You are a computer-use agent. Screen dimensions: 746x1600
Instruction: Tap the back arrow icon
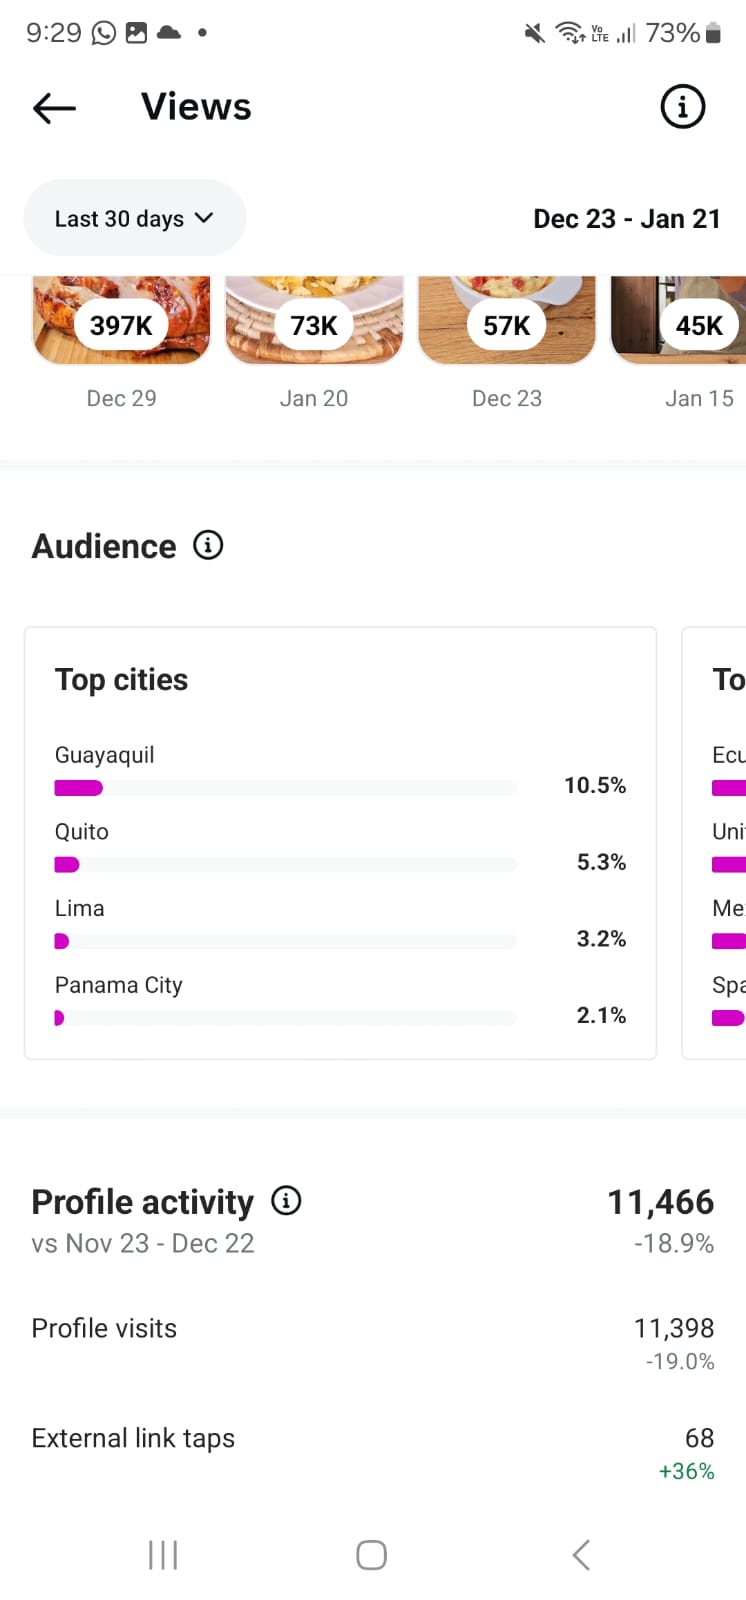coord(54,107)
